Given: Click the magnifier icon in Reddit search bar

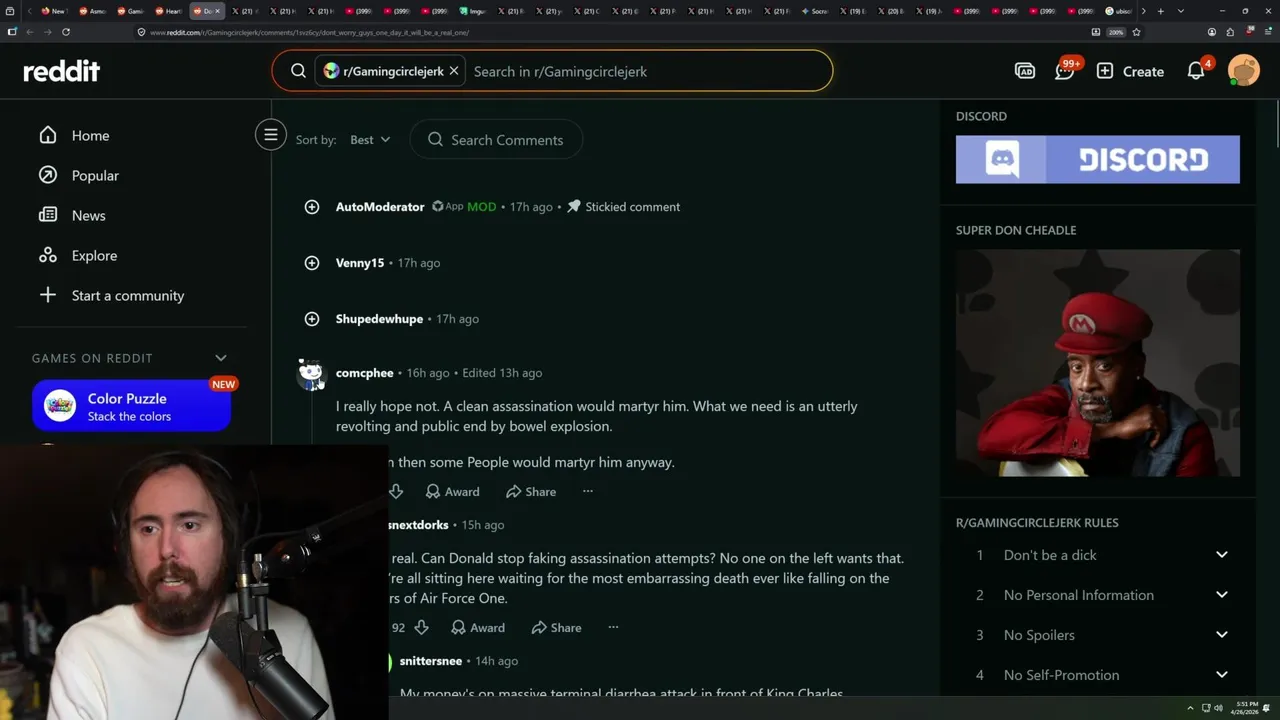Looking at the screenshot, I should pos(298,71).
